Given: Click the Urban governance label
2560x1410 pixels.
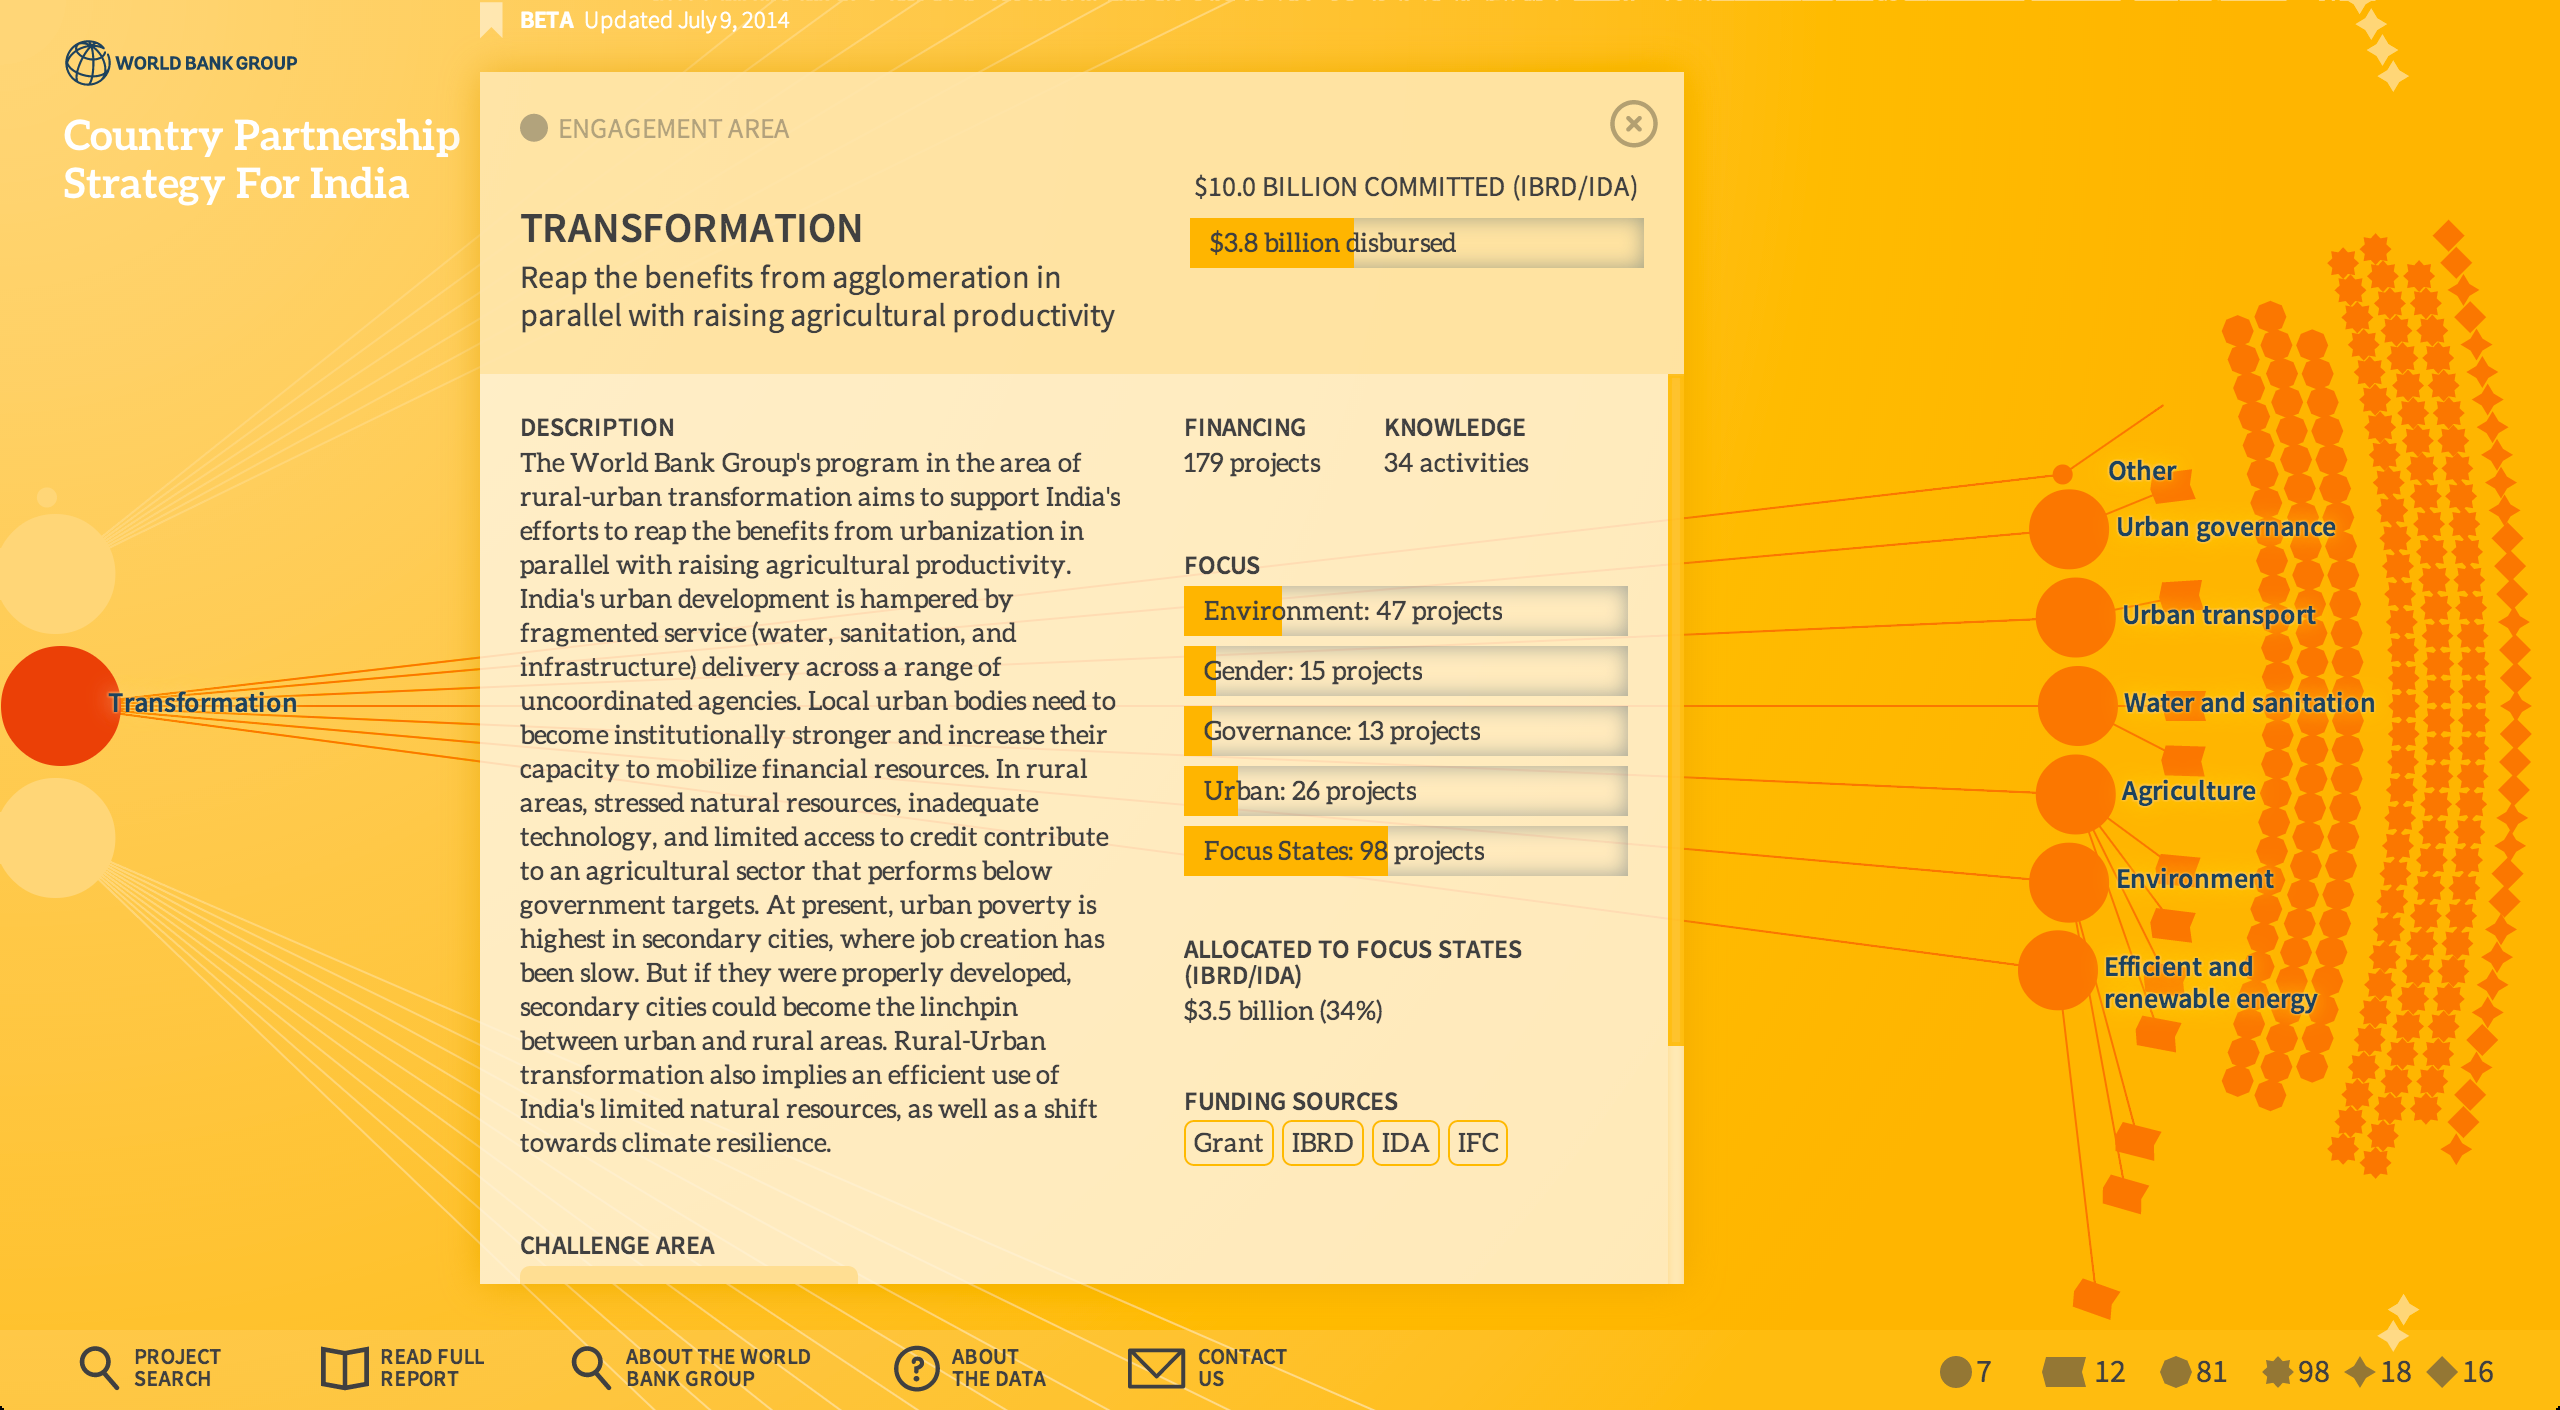Looking at the screenshot, I should (2226, 528).
